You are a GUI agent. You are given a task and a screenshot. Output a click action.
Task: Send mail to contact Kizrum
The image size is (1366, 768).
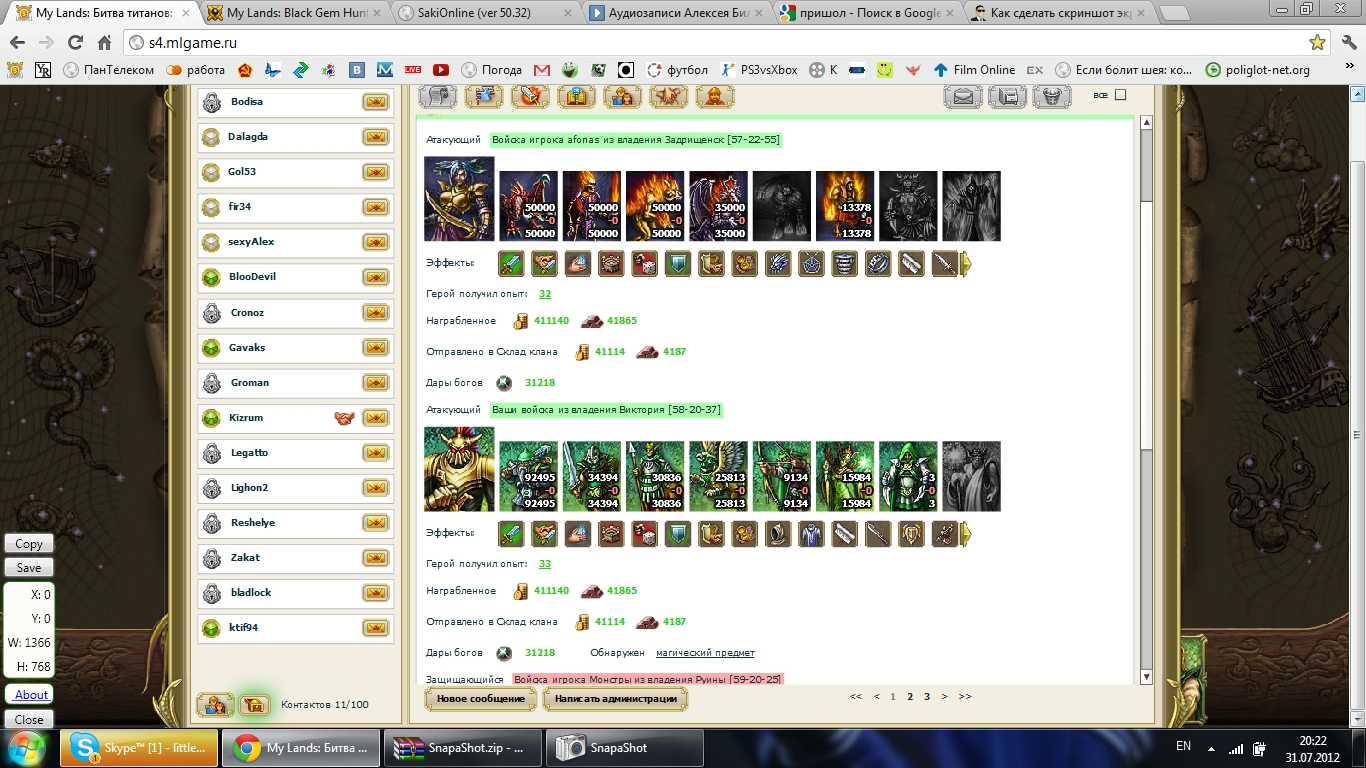tap(375, 418)
